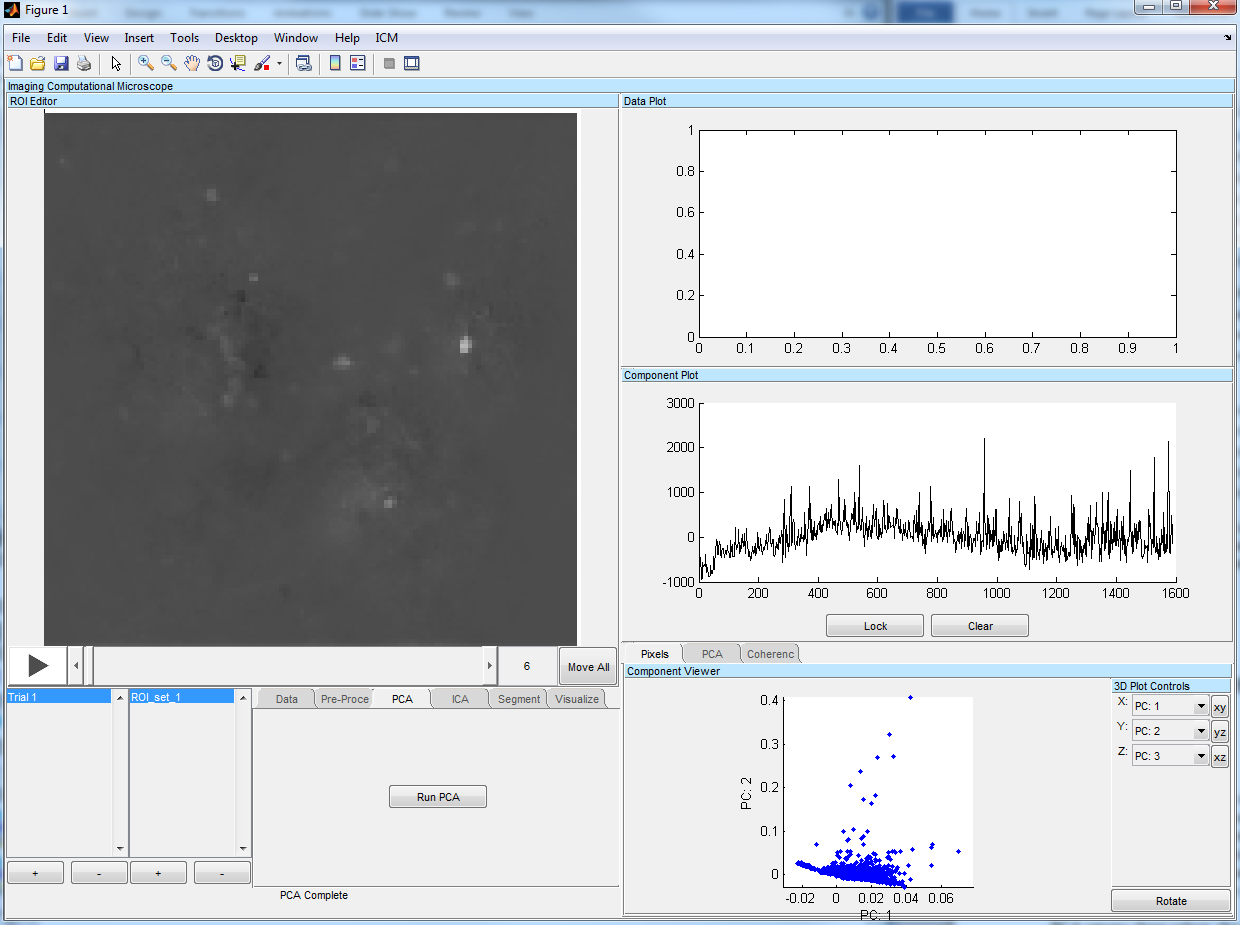Open the Desktop menu
Screen dimensions: 1240x925
pos(236,38)
